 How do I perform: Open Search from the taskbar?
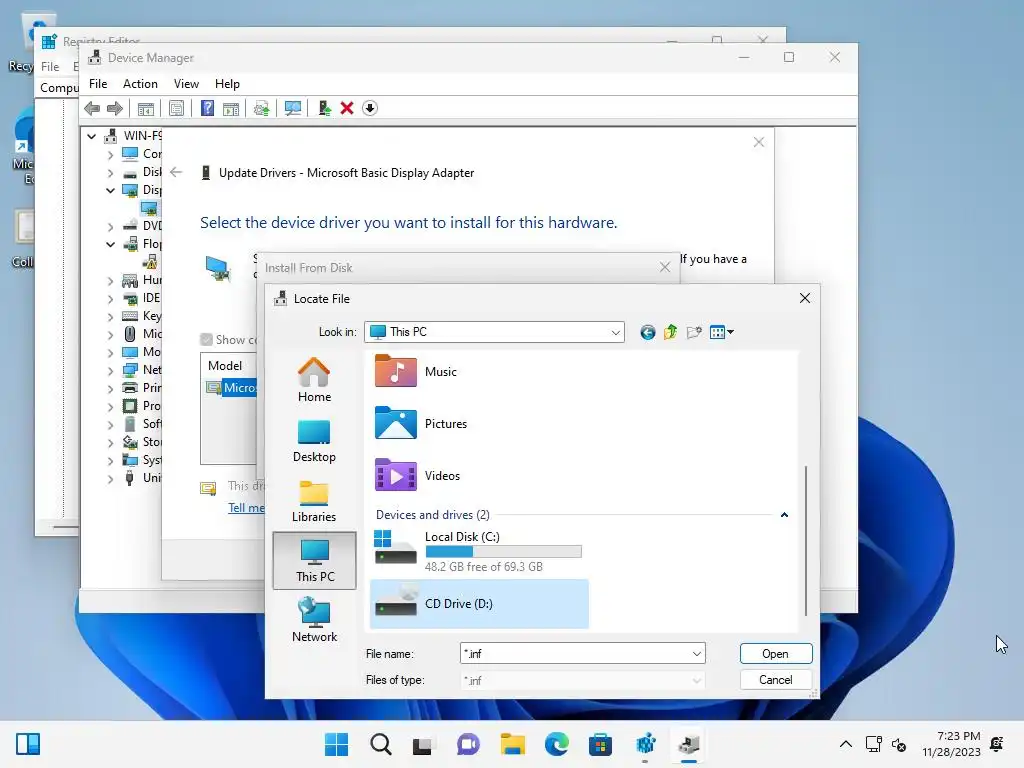(381, 744)
